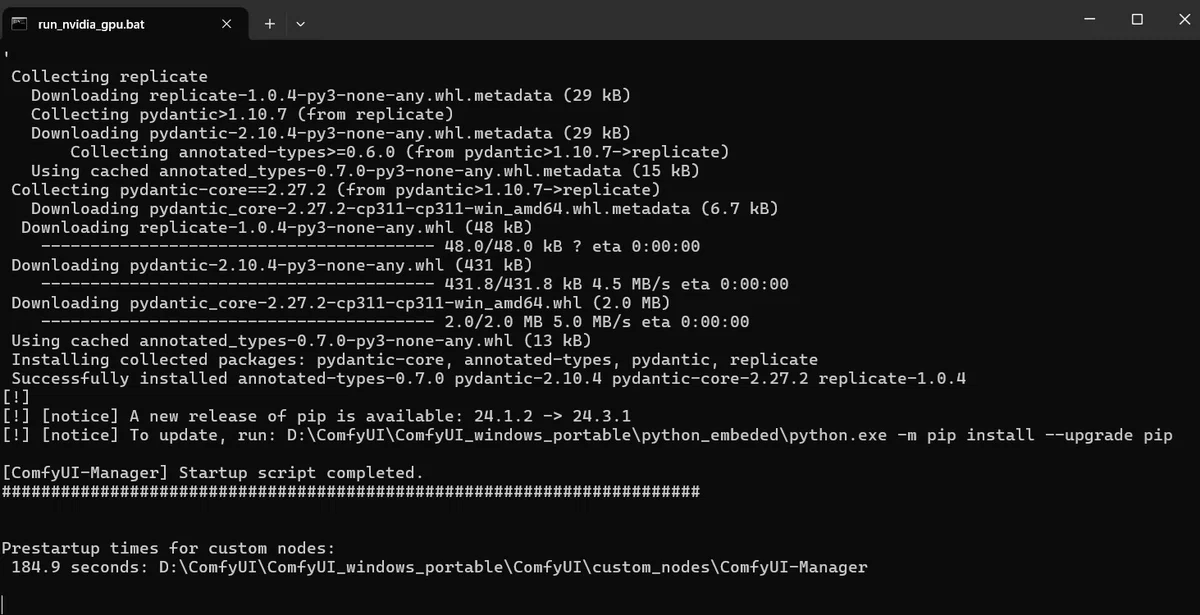This screenshot has width=1200, height=615.
Task: Close the run_nvidia_gpu.bat tab
Action: point(227,23)
